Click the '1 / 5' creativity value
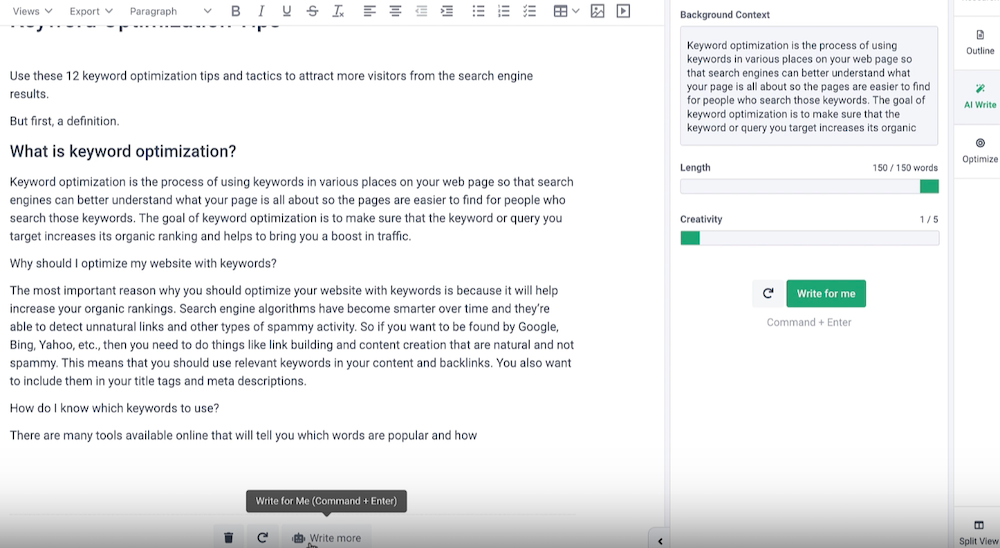The image size is (1000, 548). (929, 219)
